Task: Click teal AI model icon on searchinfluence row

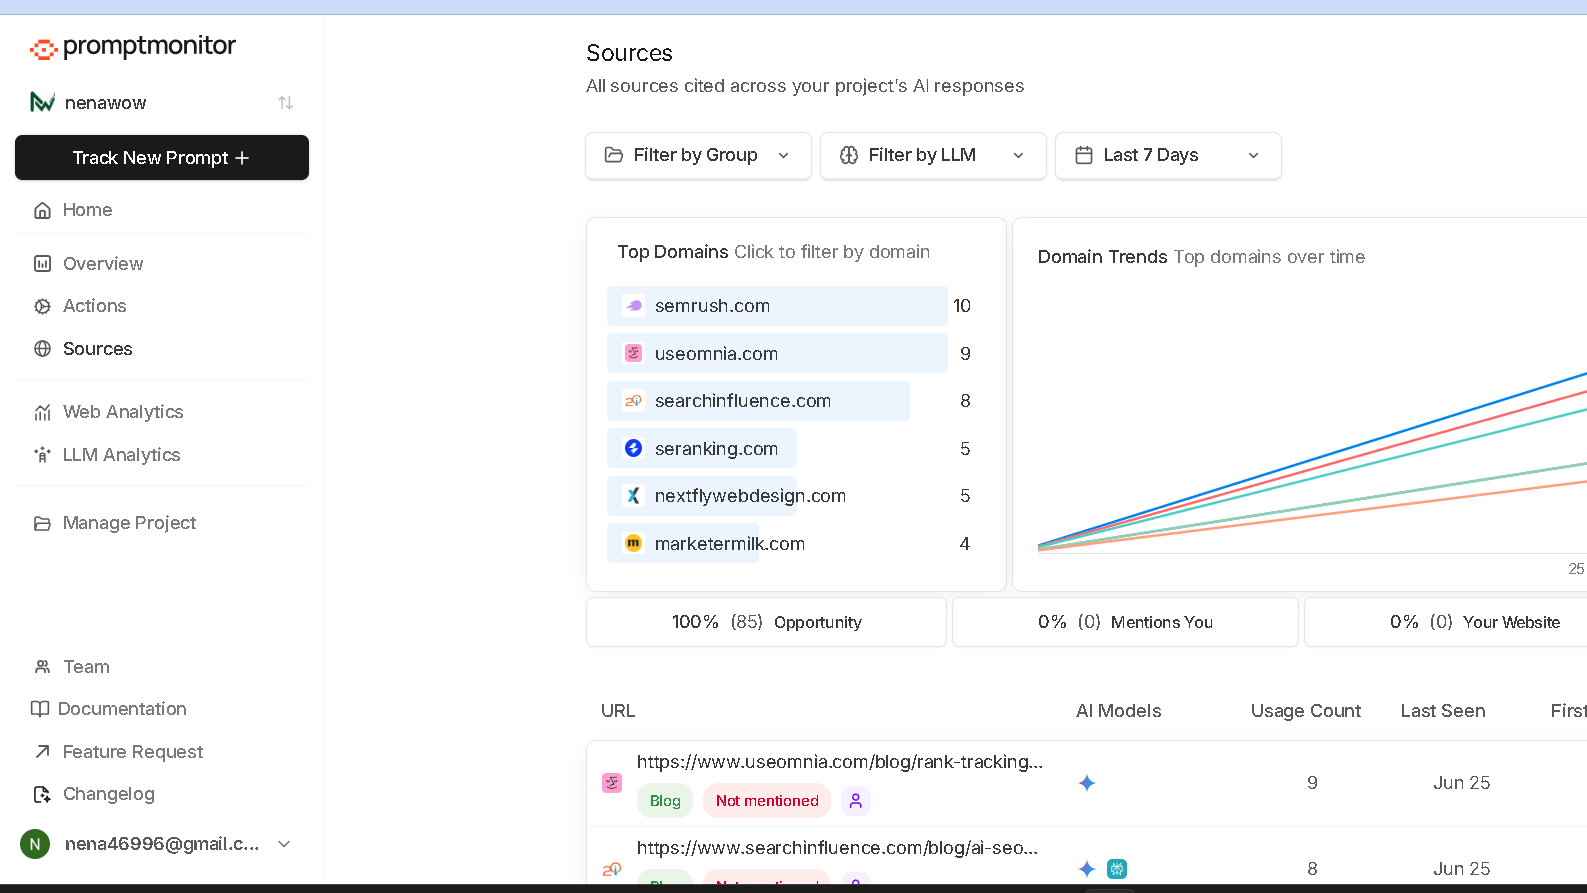Action: 1117,869
